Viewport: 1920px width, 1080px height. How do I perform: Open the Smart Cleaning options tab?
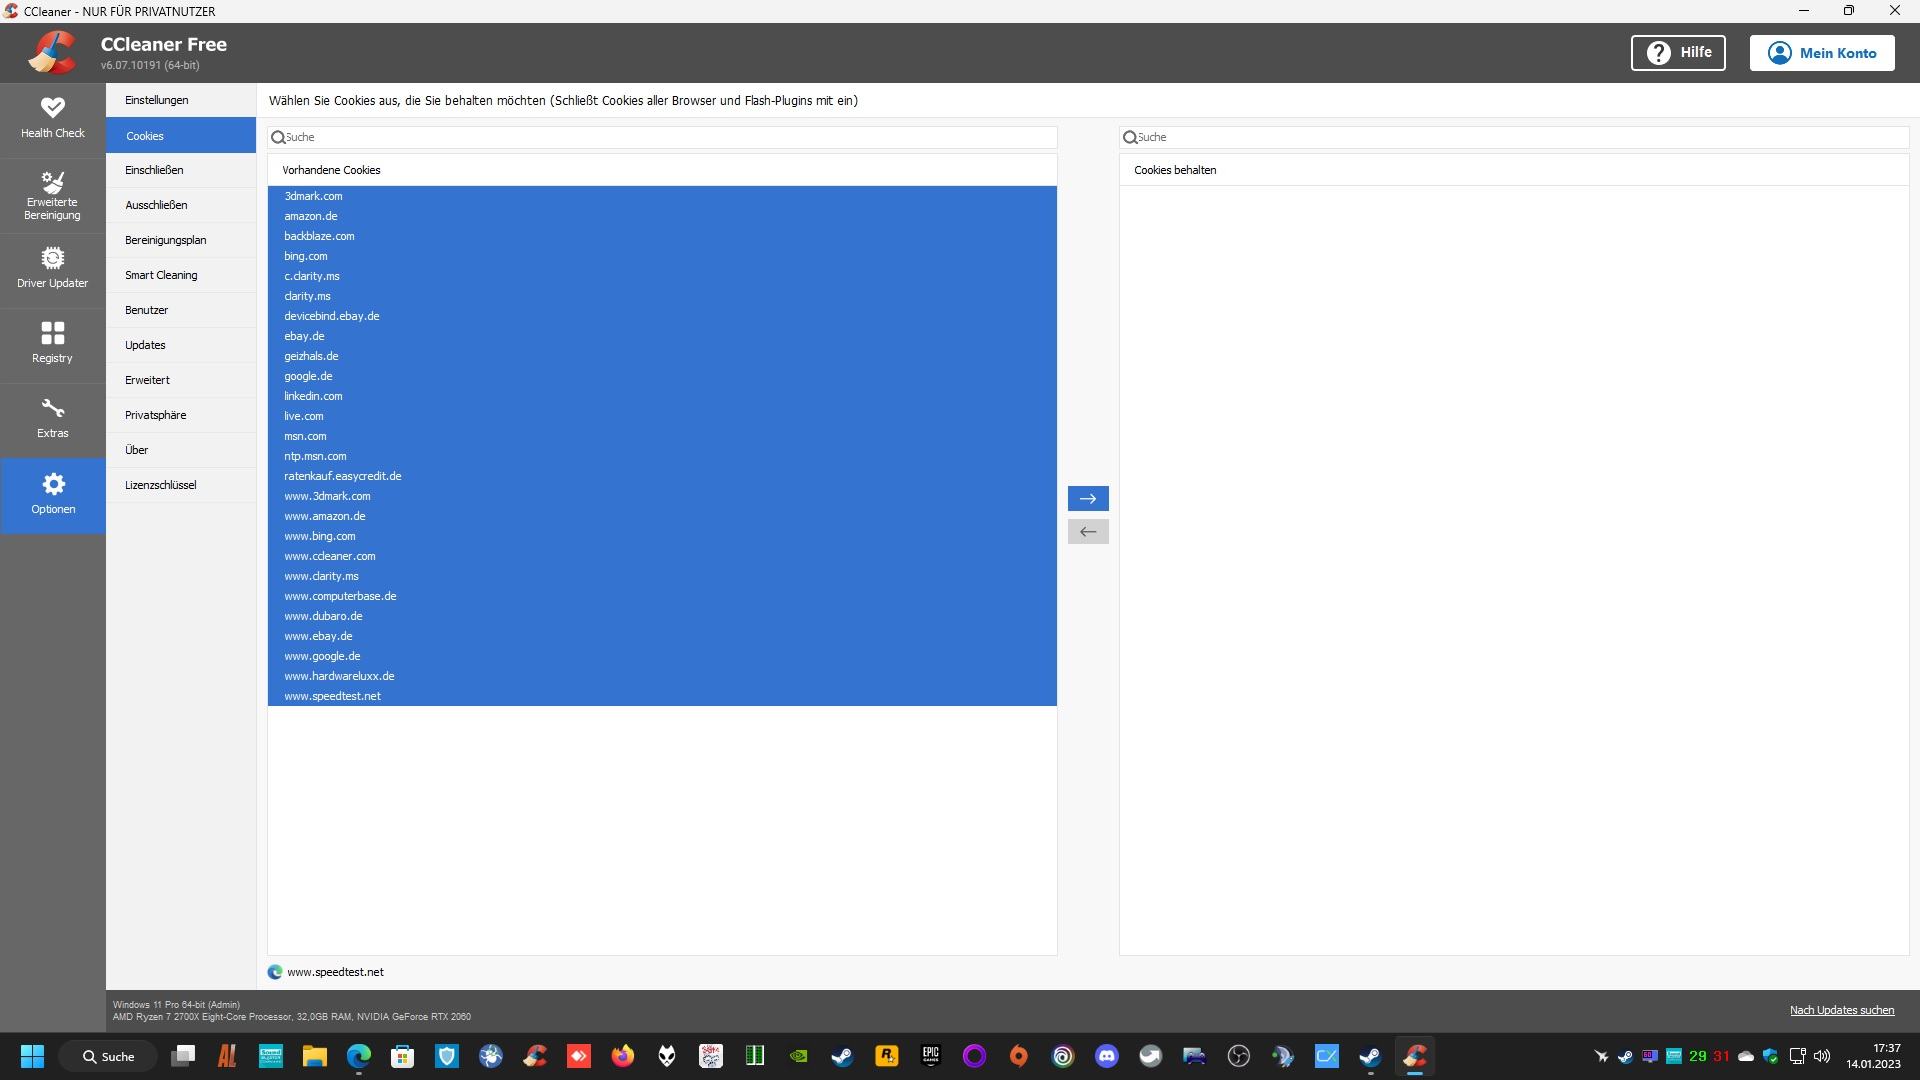pyautogui.click(x=181, y=275)
